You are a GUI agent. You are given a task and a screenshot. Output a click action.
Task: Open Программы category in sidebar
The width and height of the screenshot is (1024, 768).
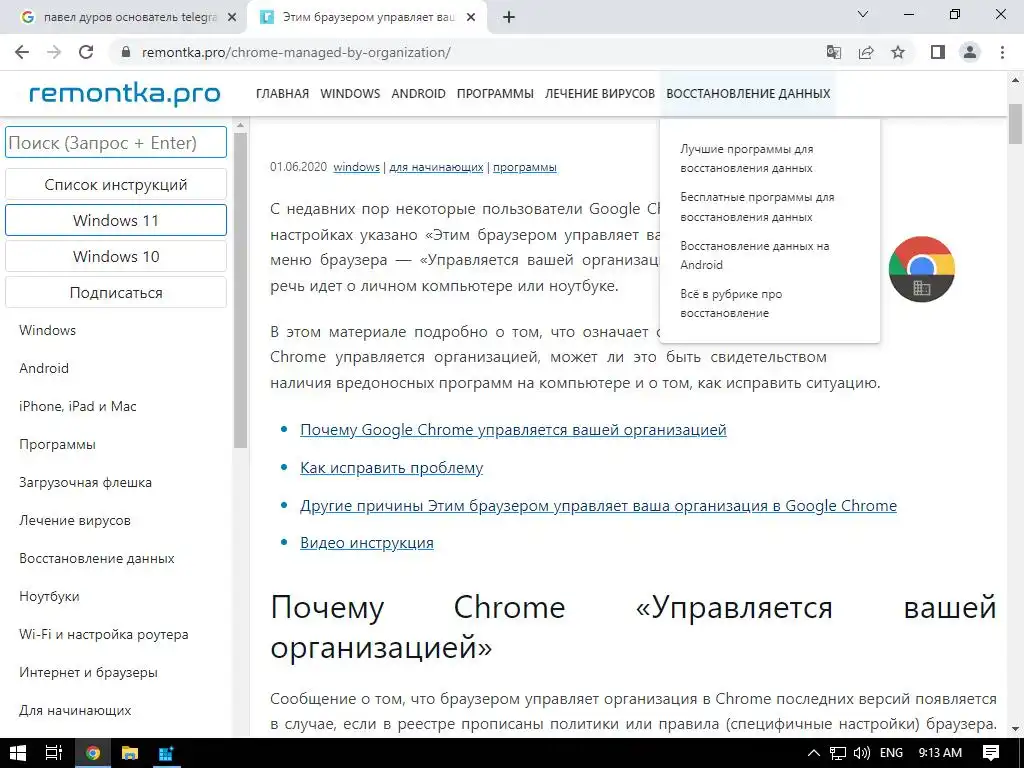click(x=57, y=444)
